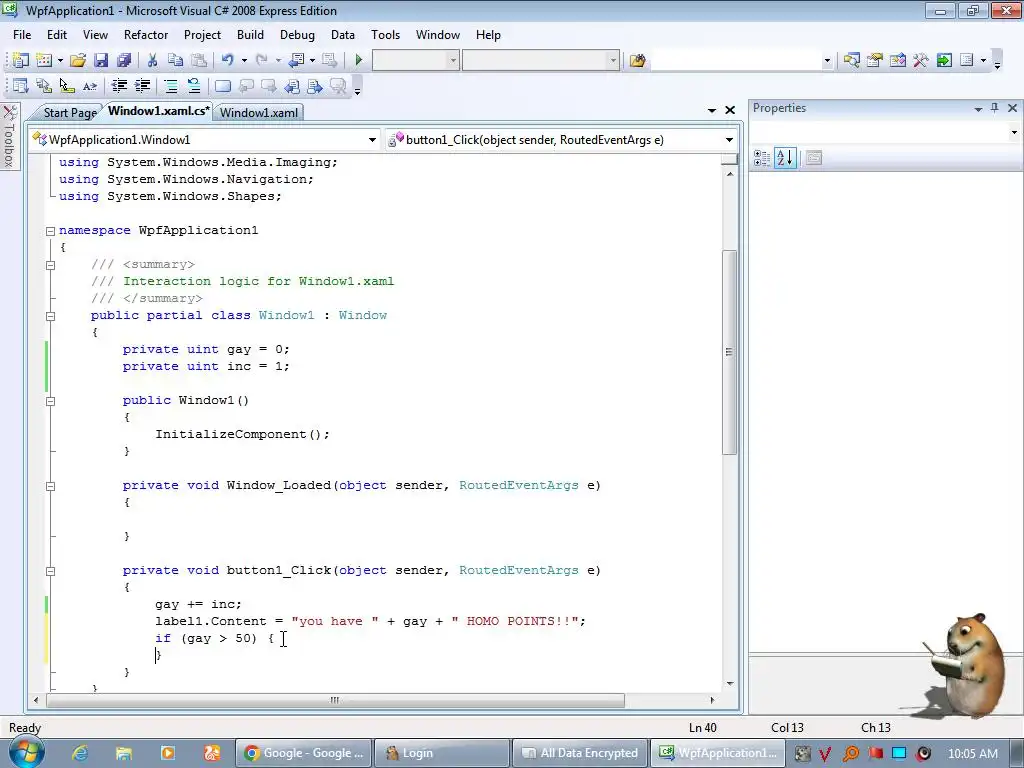The height and width of the screenshot is (768, 1024).
Task: Click the New Project toolbar icon
Action: (x=20, y=60)
